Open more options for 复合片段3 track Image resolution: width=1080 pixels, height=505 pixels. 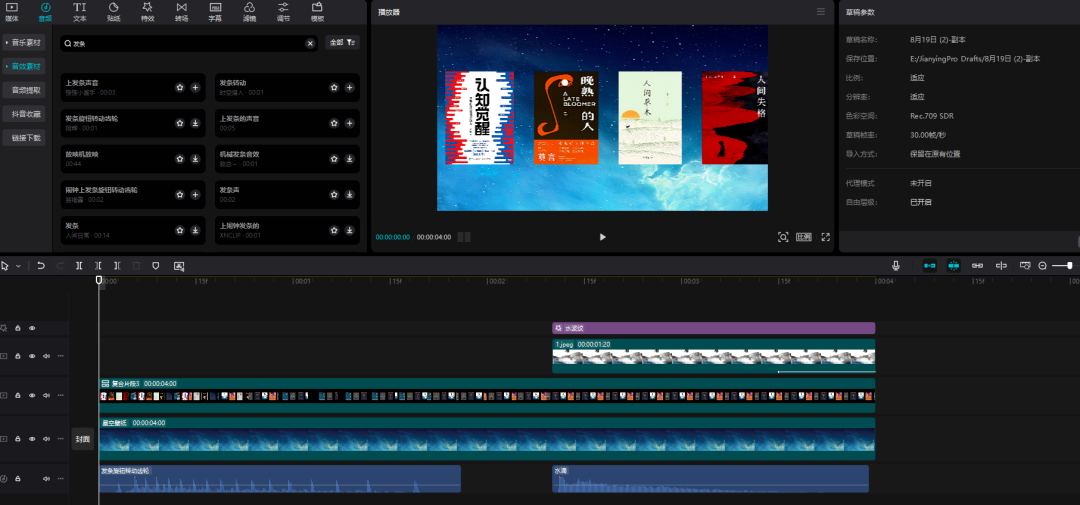click(x=61, y=395)
